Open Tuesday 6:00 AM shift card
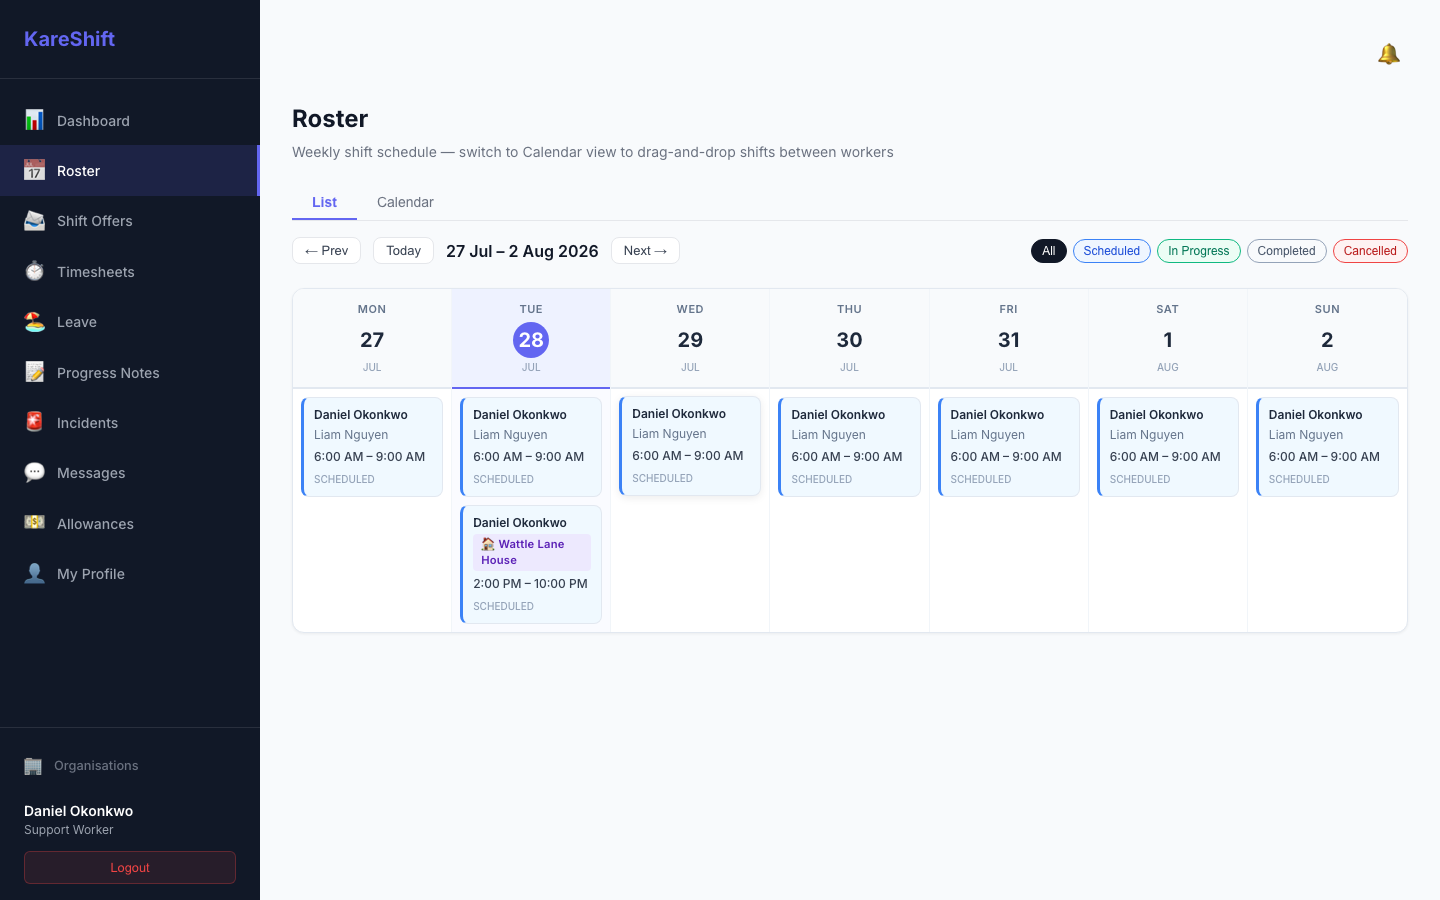 tap(531, 447)
